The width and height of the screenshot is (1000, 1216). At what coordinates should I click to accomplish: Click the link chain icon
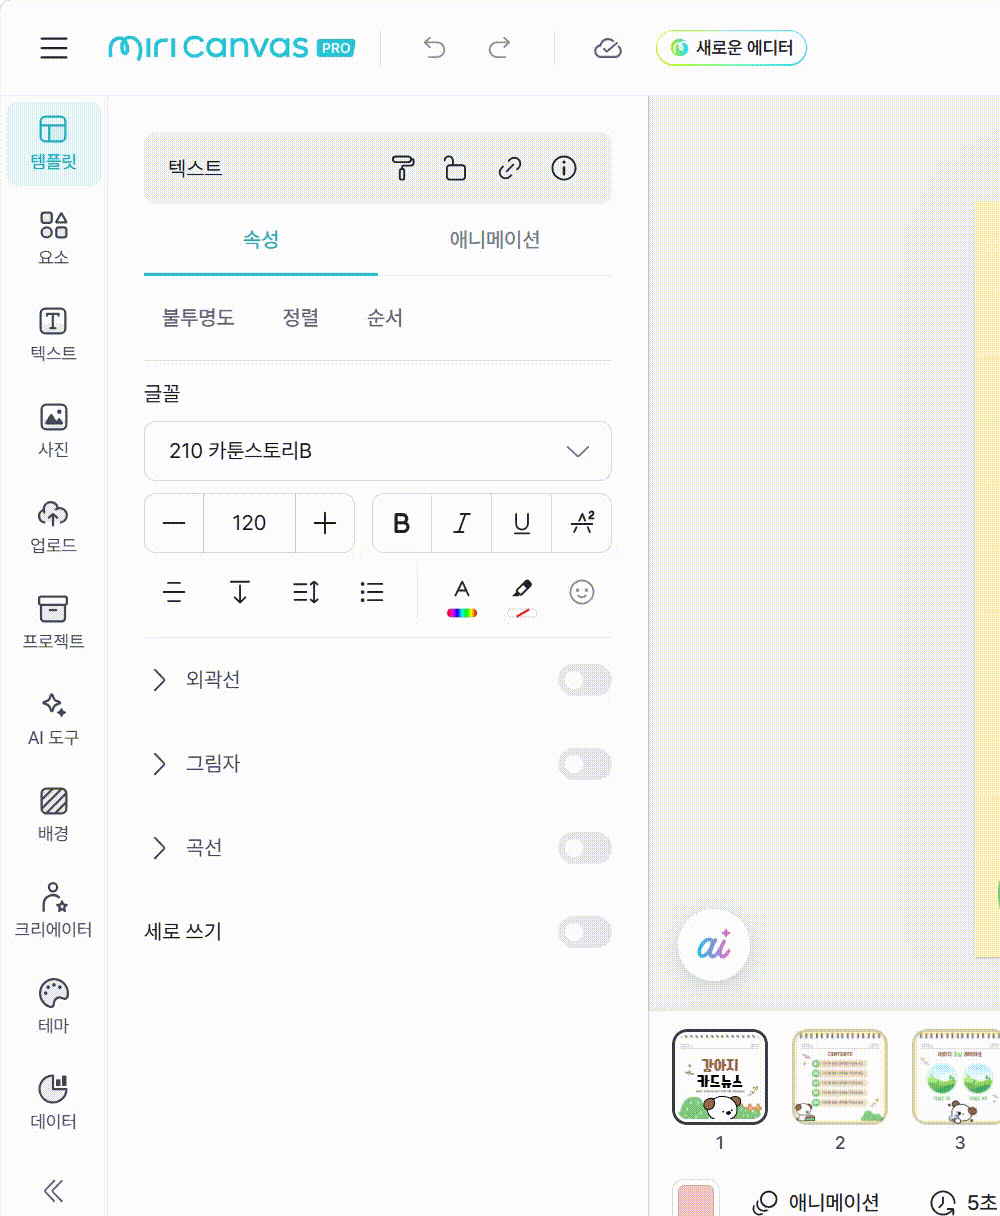point(510,168)
